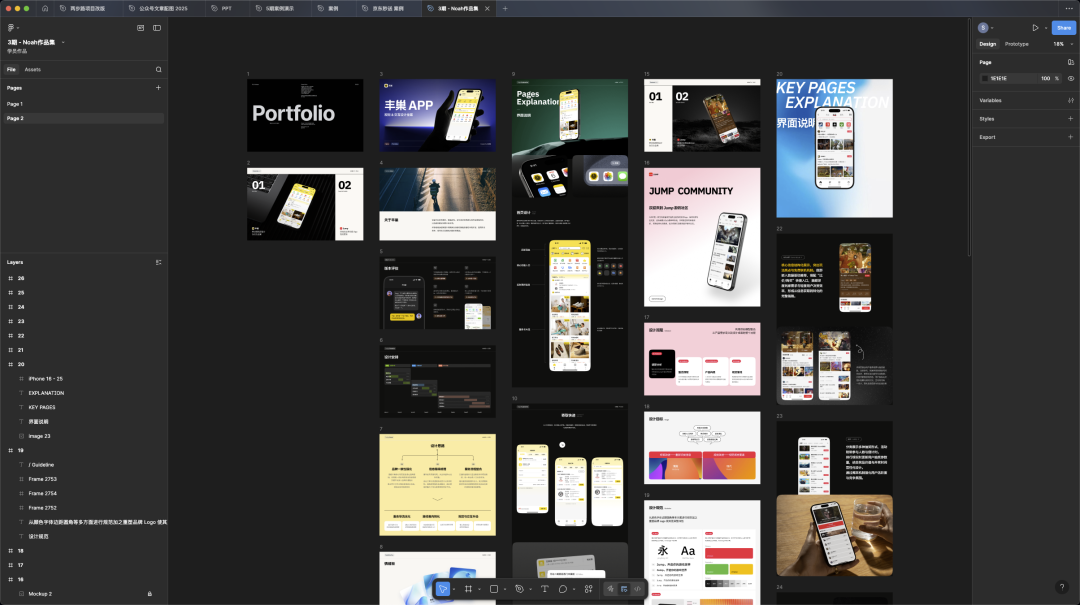Select the Text tool
The height and width of the screenshot is (605, 1080).
[x=544, y=589]
